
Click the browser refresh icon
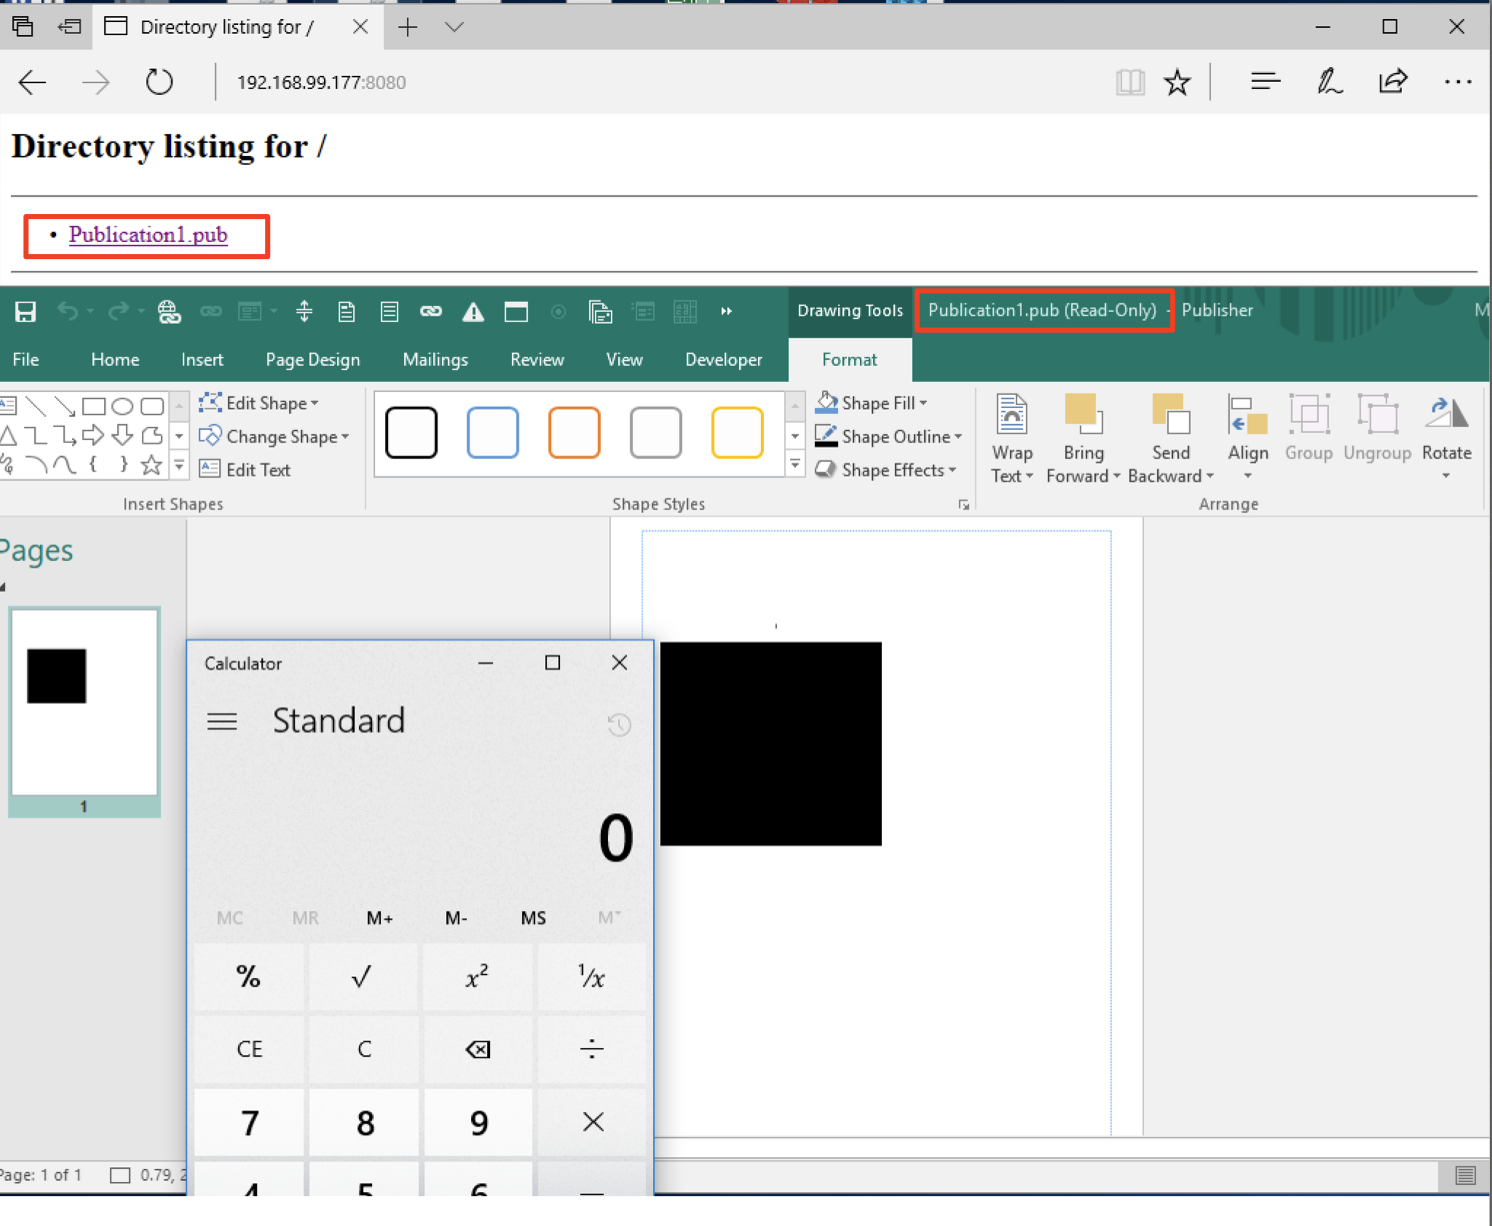click(159, 82)
